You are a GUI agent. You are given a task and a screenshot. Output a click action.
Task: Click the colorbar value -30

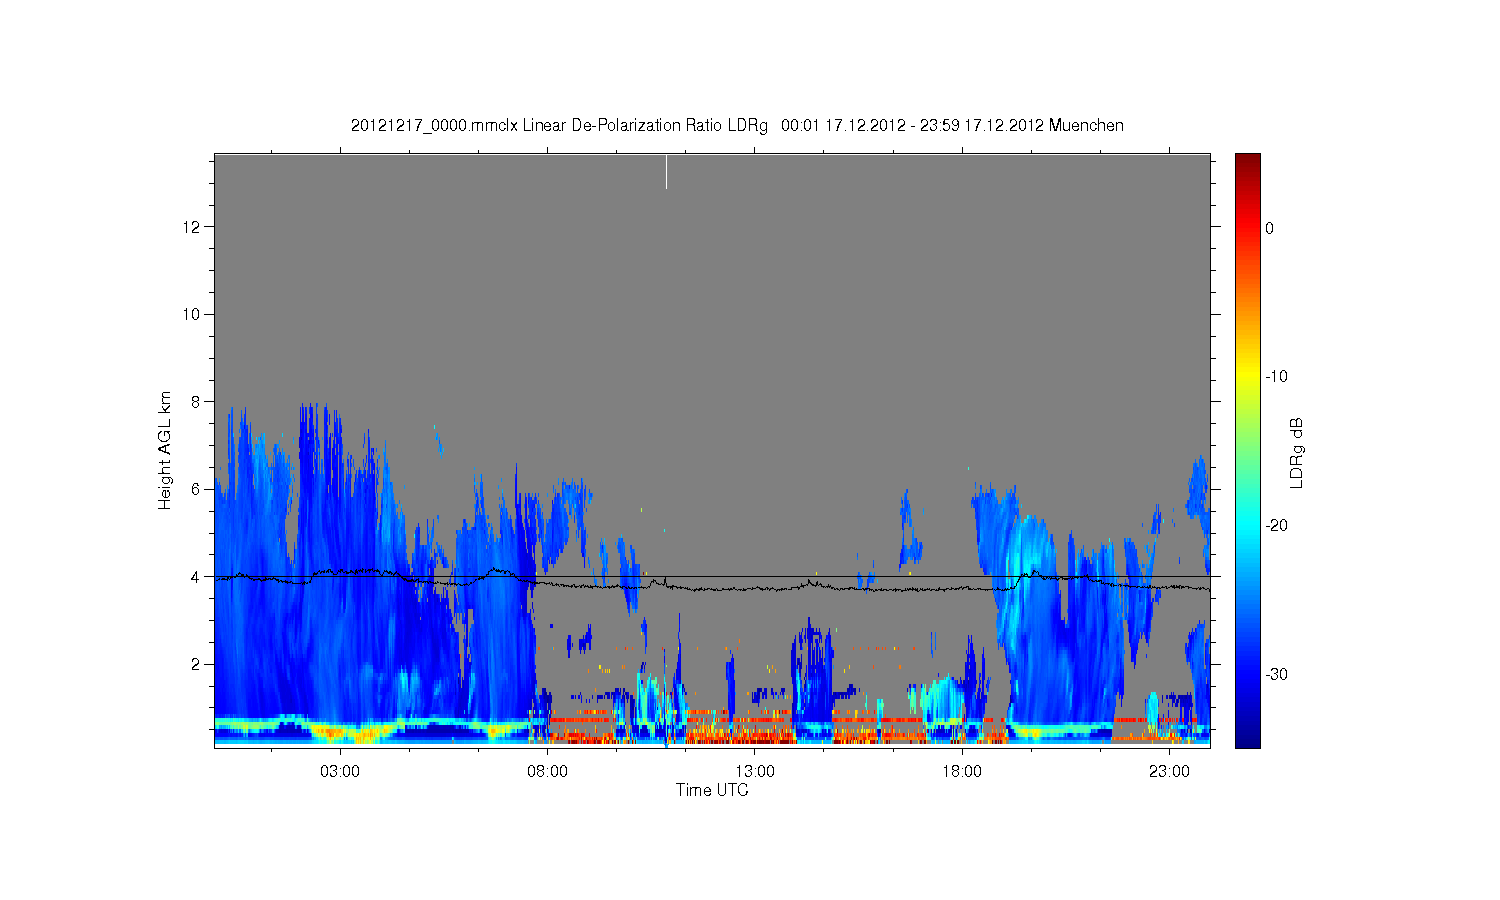coord(1276,675)
